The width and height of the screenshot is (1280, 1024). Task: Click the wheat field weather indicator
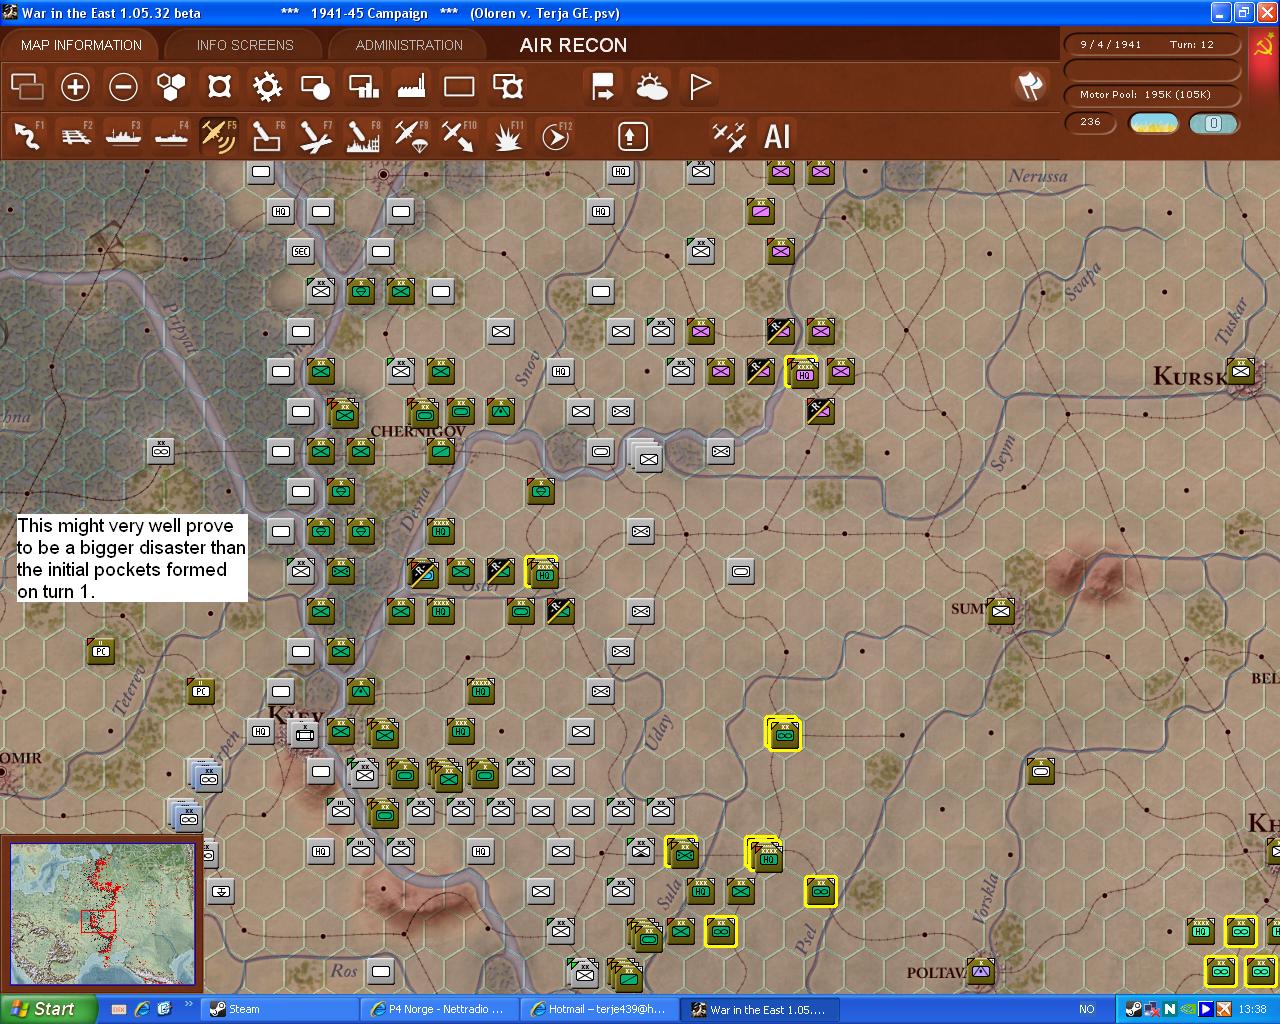pyautogui.click(x=1153, y=123)
